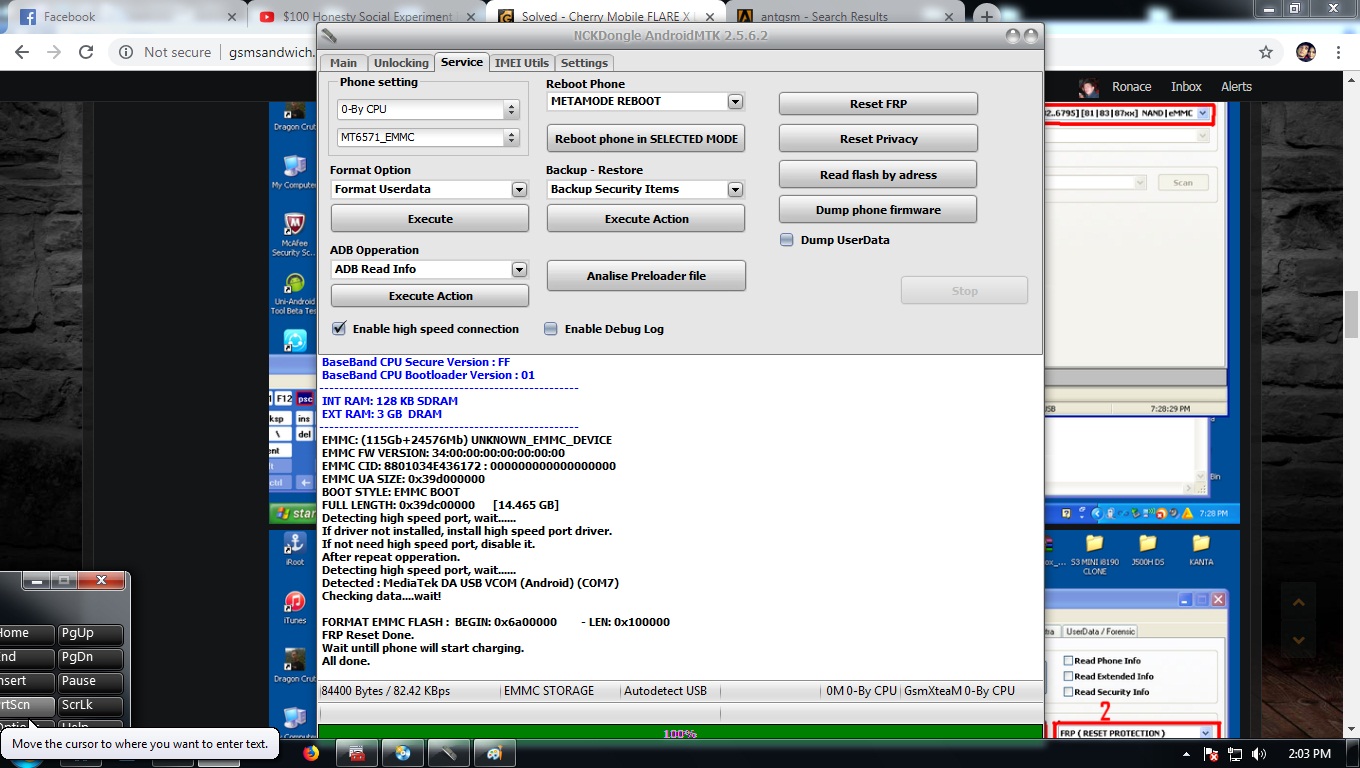The height and width of the screenshot is (768, 1360).
Task: Reload the current Chrome page
Action: 86,52
